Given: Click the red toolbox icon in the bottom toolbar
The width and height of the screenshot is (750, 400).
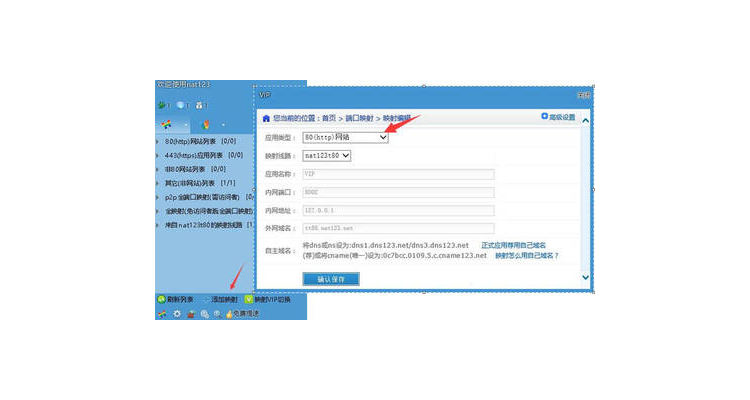Looking at the screenshot, I should coord(191,314).
